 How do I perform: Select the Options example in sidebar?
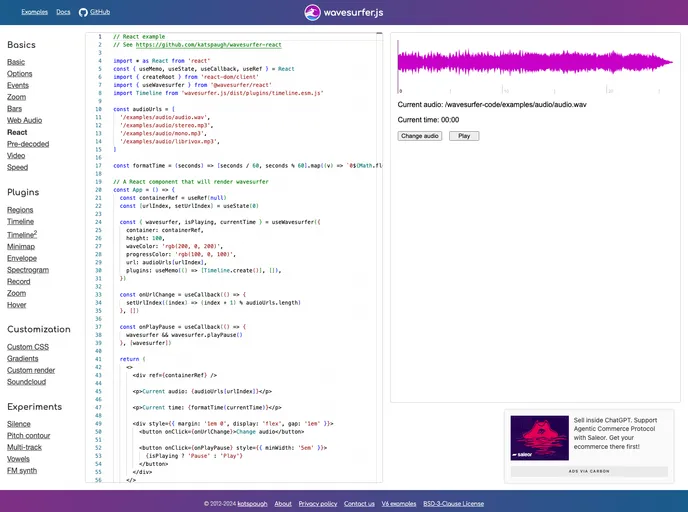tap(19, 74)
